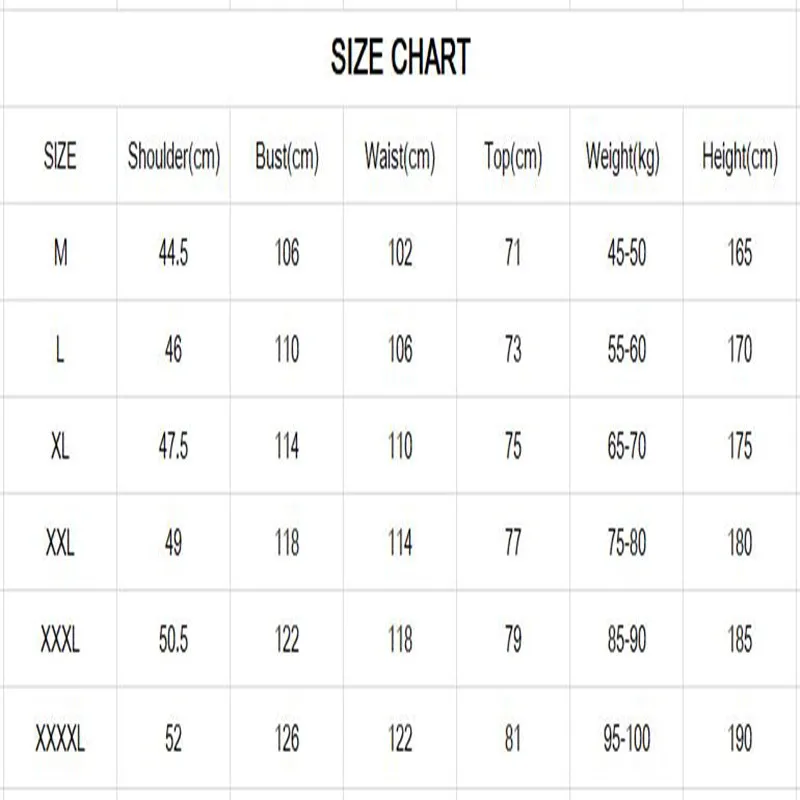Select the SIZE CHART title cell
This screenshot has width=800, height=800.
pyautogui.click(x=401, y=58)
